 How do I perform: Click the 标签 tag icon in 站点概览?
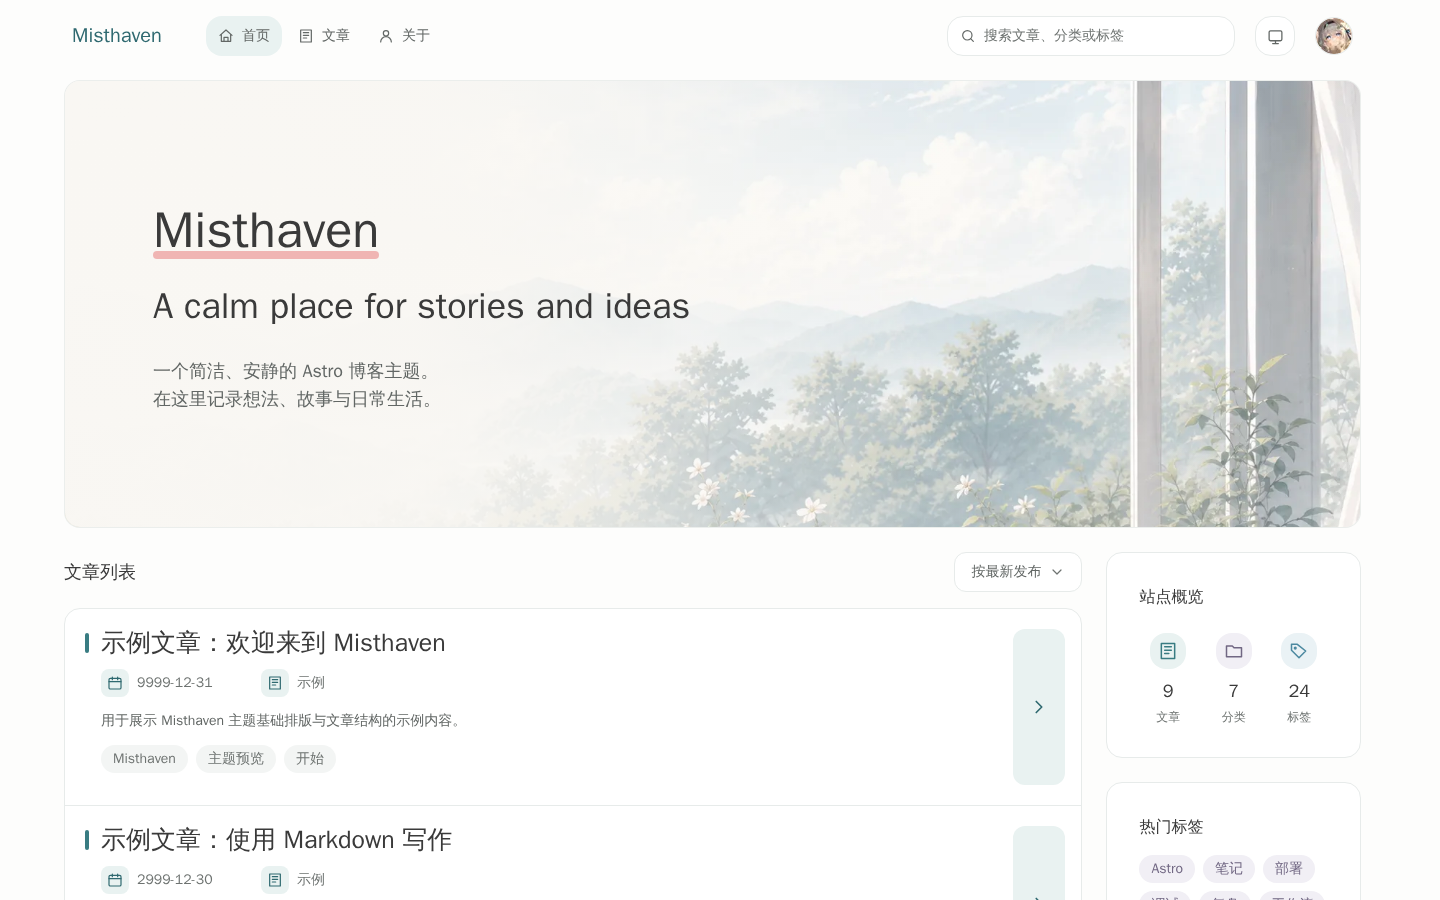pos(1299,651)
